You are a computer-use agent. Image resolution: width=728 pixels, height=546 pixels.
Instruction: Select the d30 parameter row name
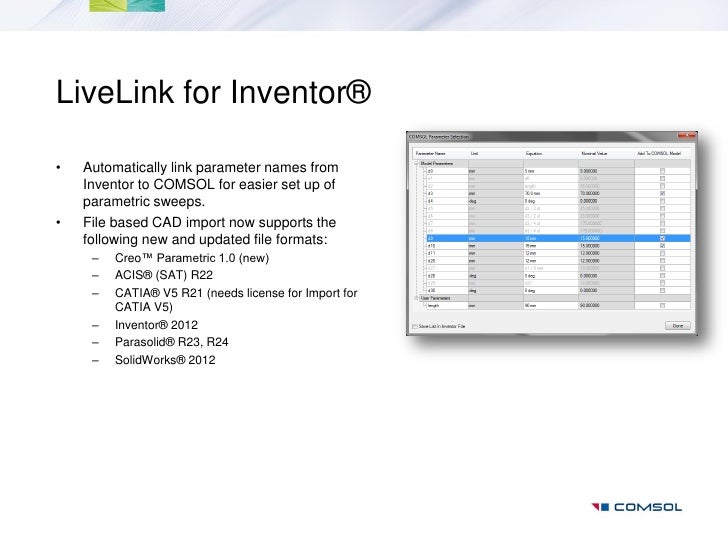(431, 291)
